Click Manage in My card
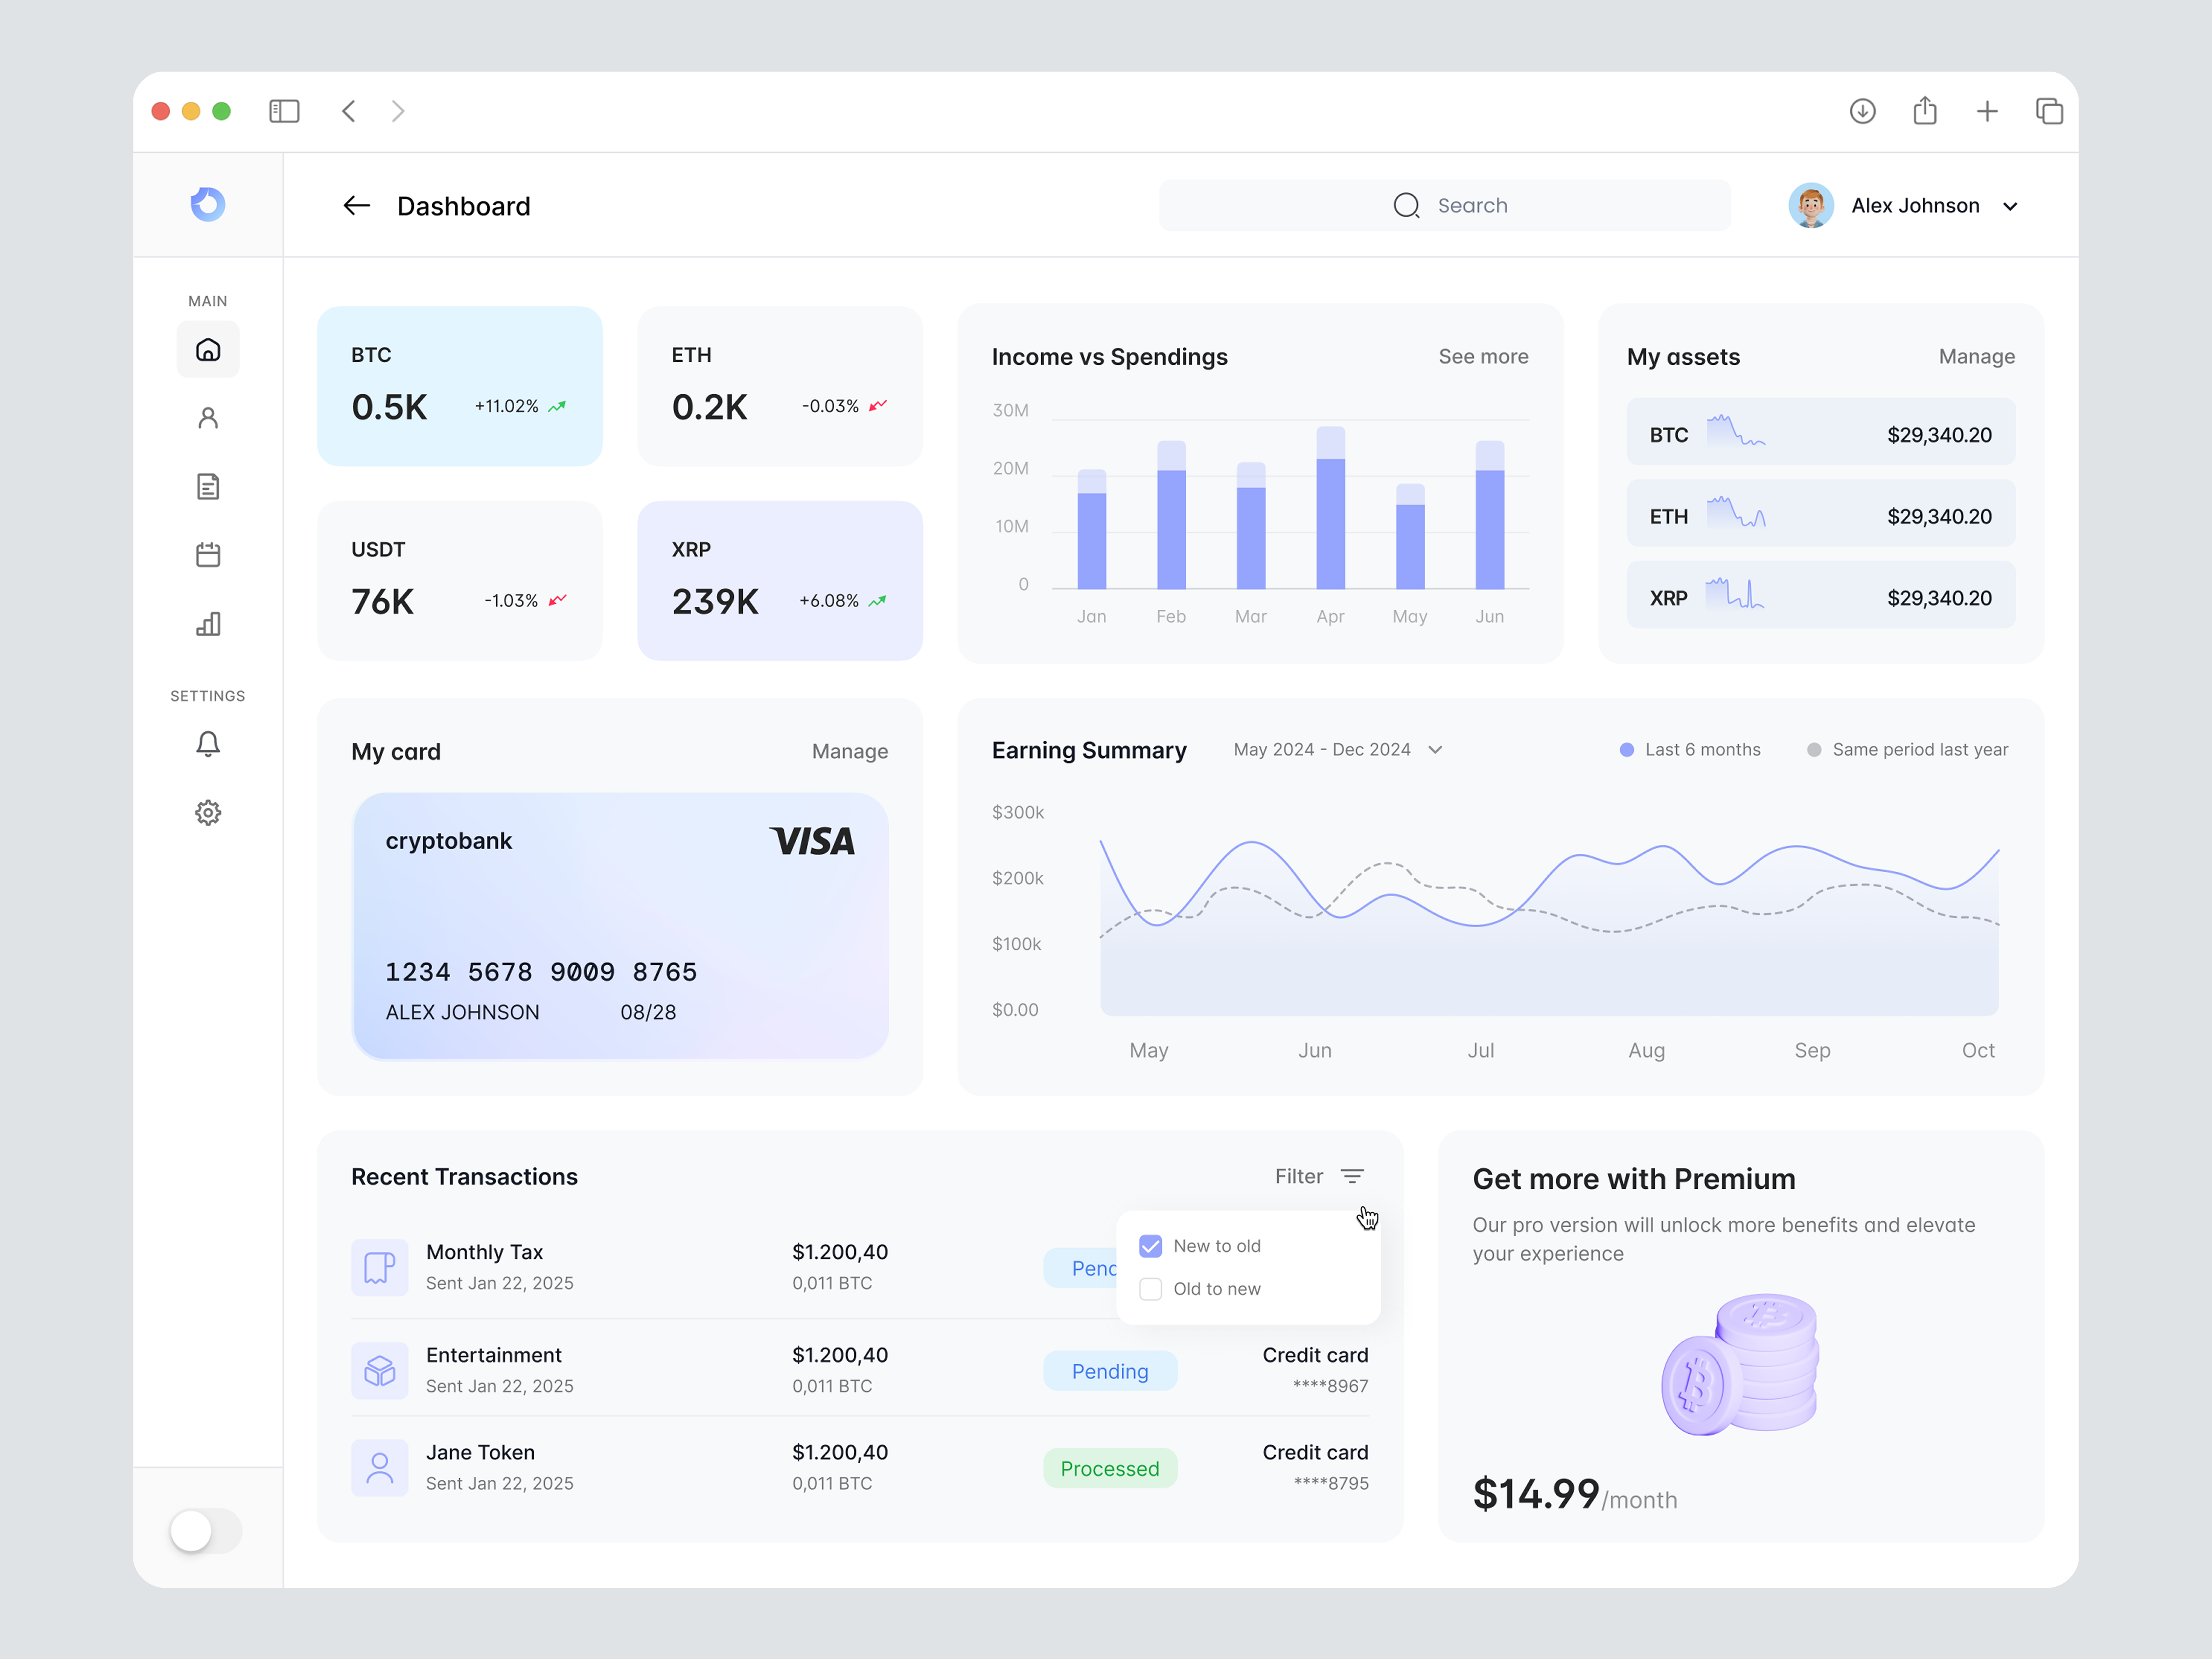The width and height of the screenshot is (2212, 1659). (850, 752)
